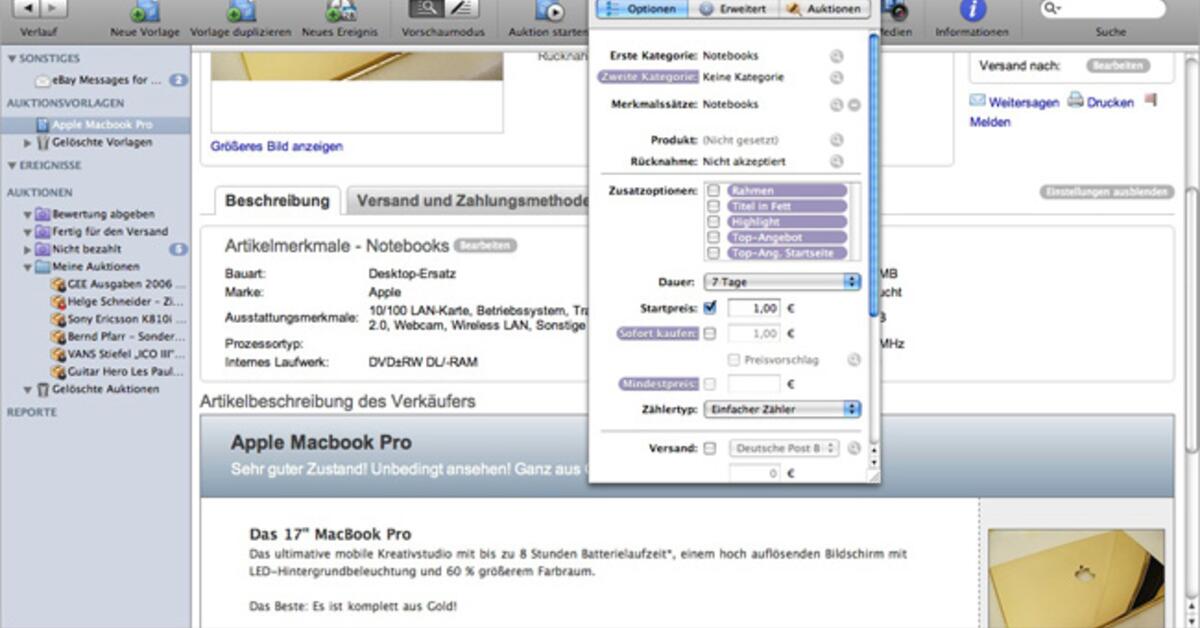Open the Dauer dropdown showing 7 Tage
Viewport: 1200px width, 628px height.
tap(782, 283)
